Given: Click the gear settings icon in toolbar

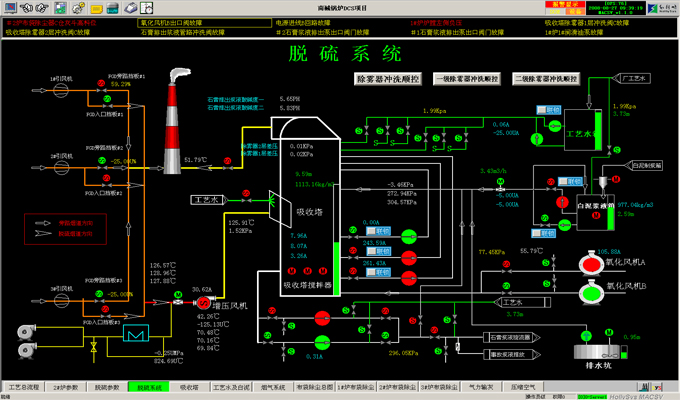Looking at the screenshot, I should [x=78, y=7].
